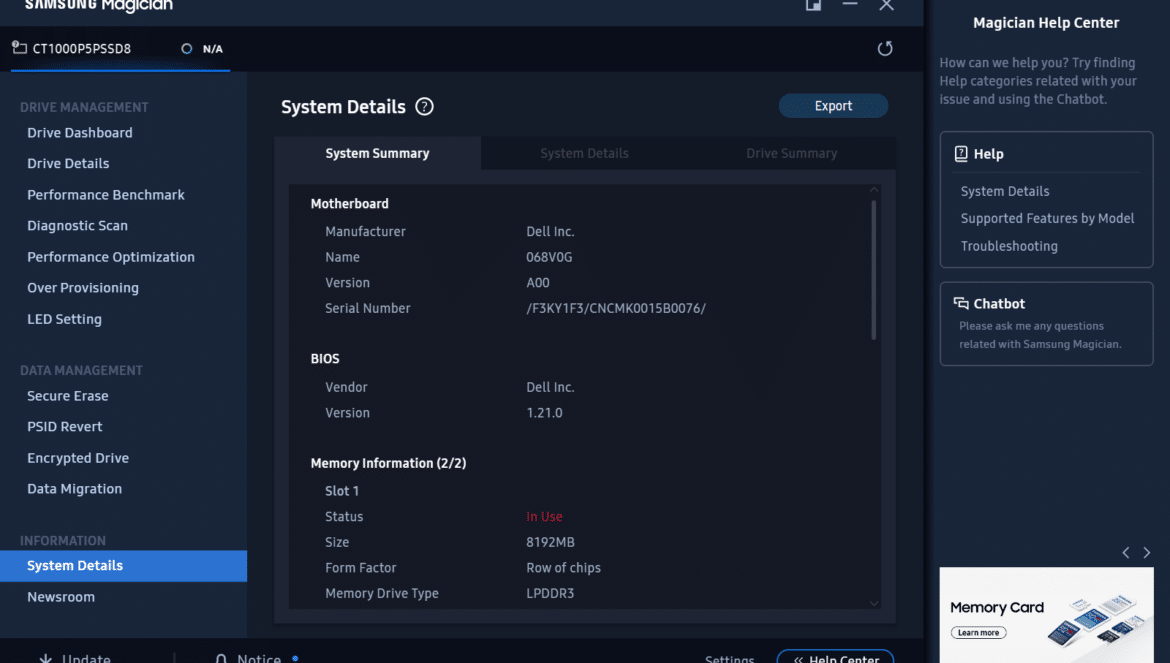
Task: Open the System Details help question-mark icon
Action: coord(425,107)
